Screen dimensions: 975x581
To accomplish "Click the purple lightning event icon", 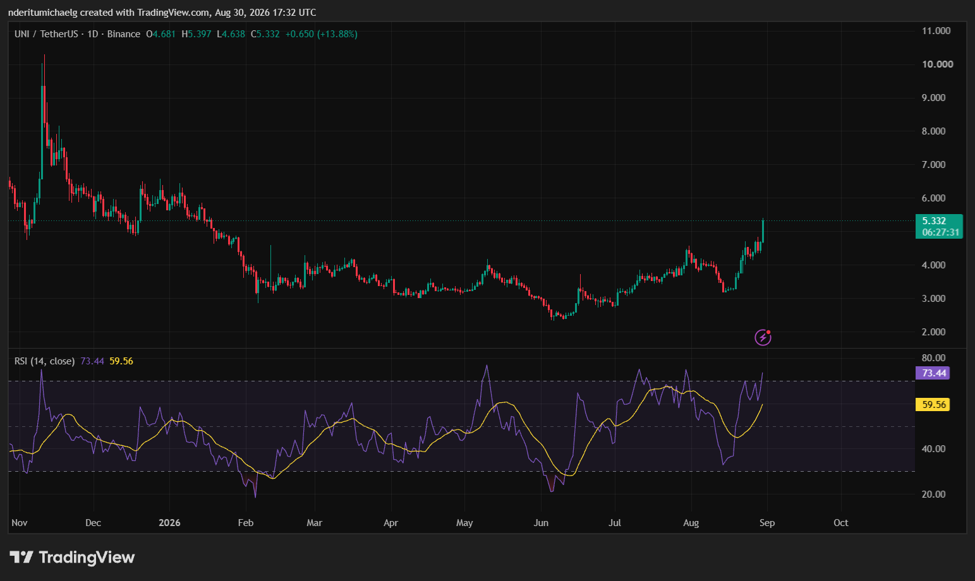I will (763, 337).
